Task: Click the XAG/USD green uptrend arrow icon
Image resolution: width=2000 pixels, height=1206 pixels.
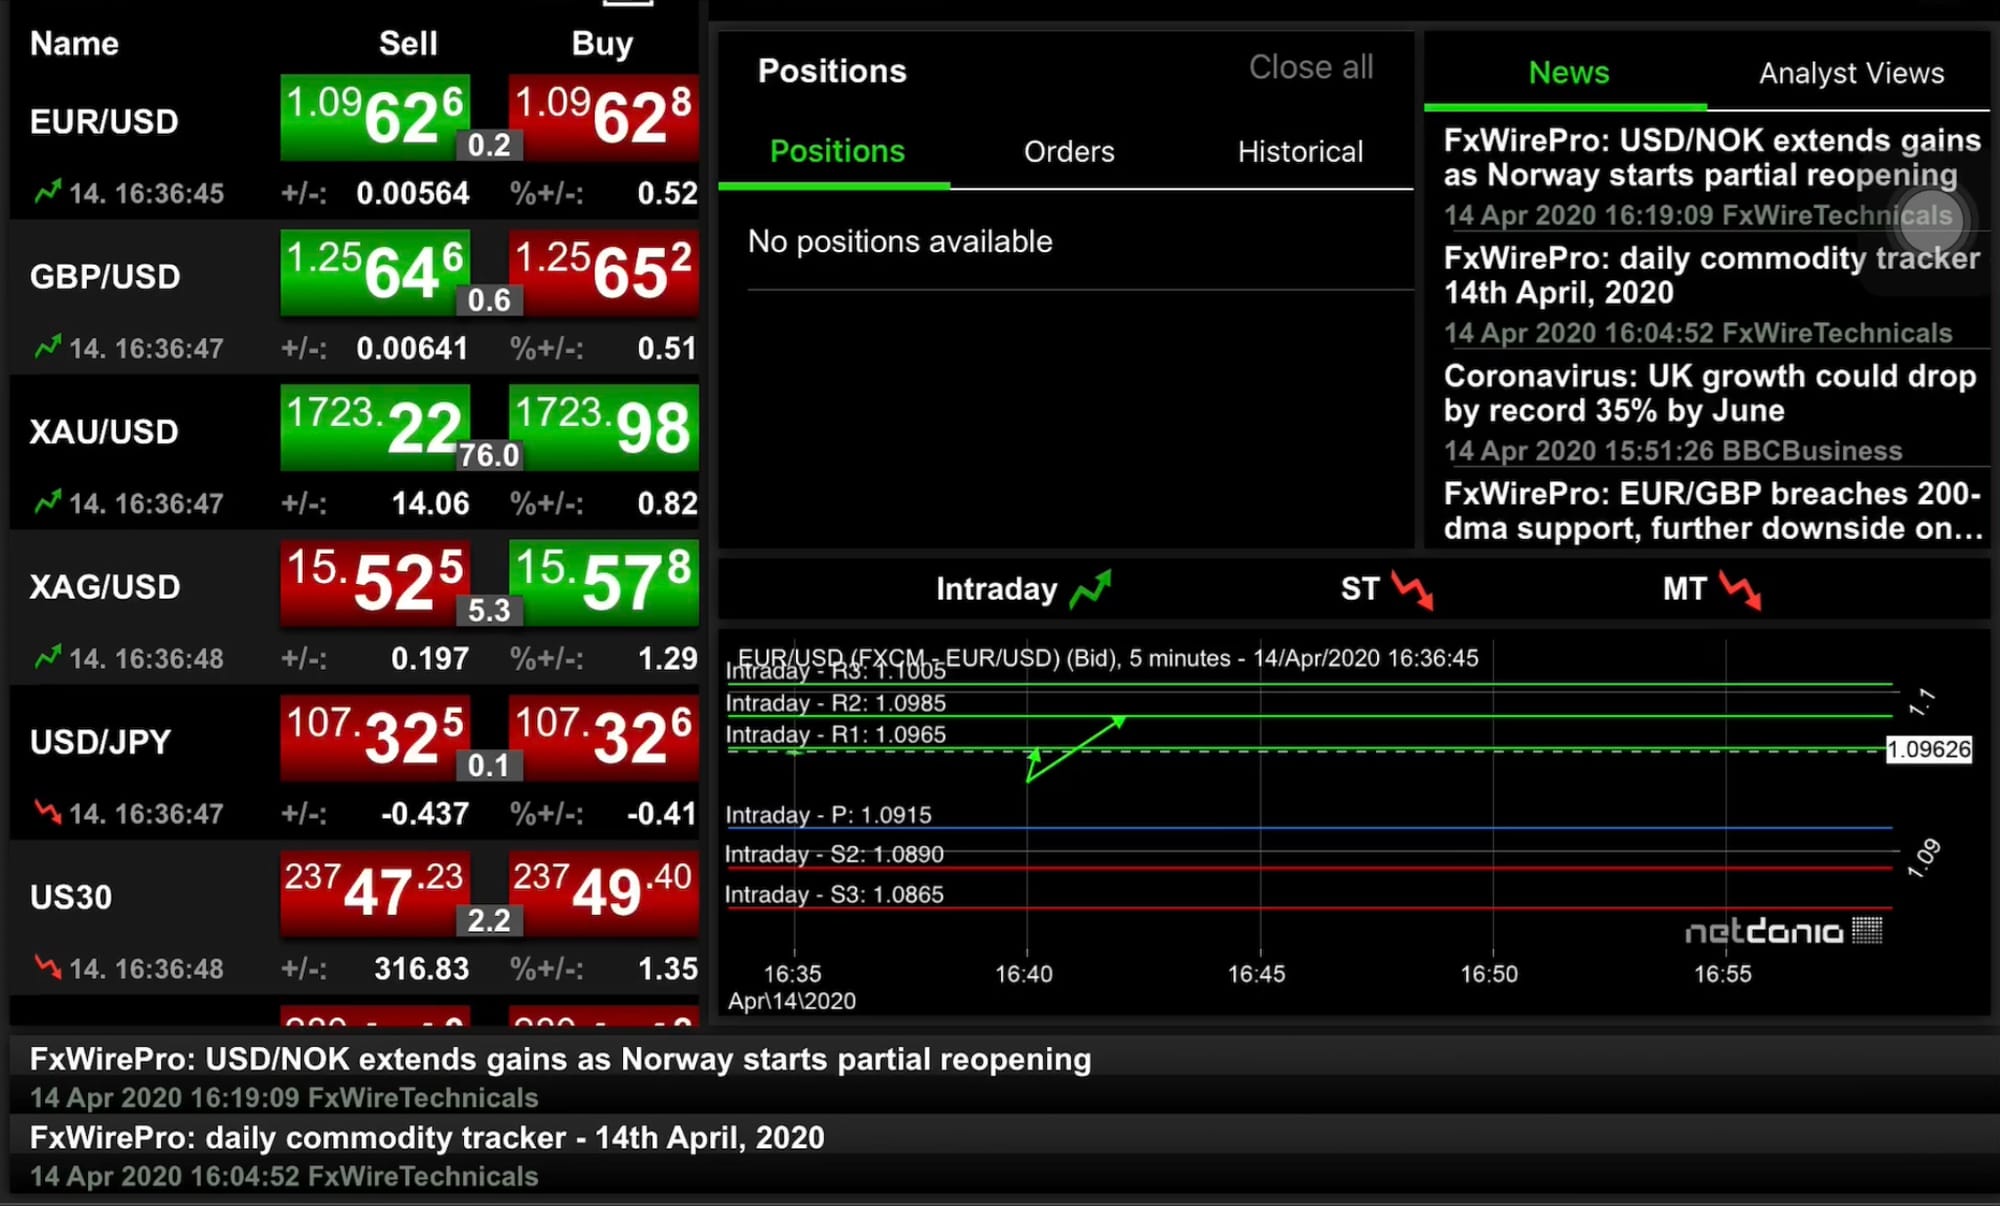Action: pos(47,656)
